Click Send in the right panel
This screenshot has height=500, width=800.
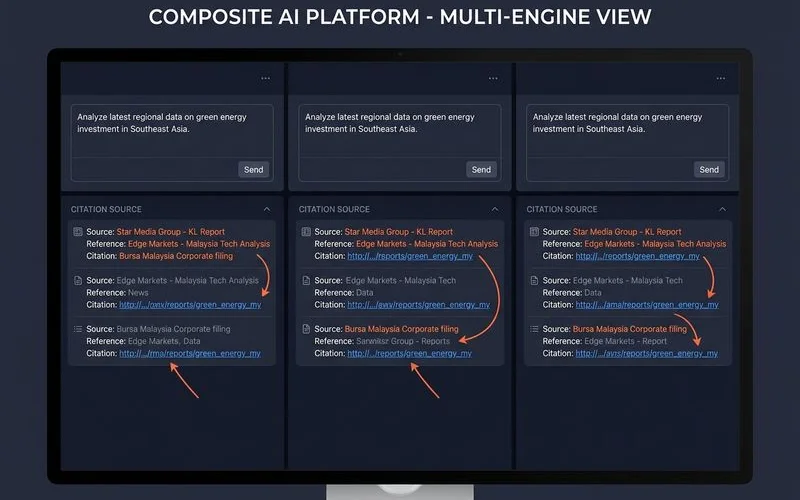709,169
